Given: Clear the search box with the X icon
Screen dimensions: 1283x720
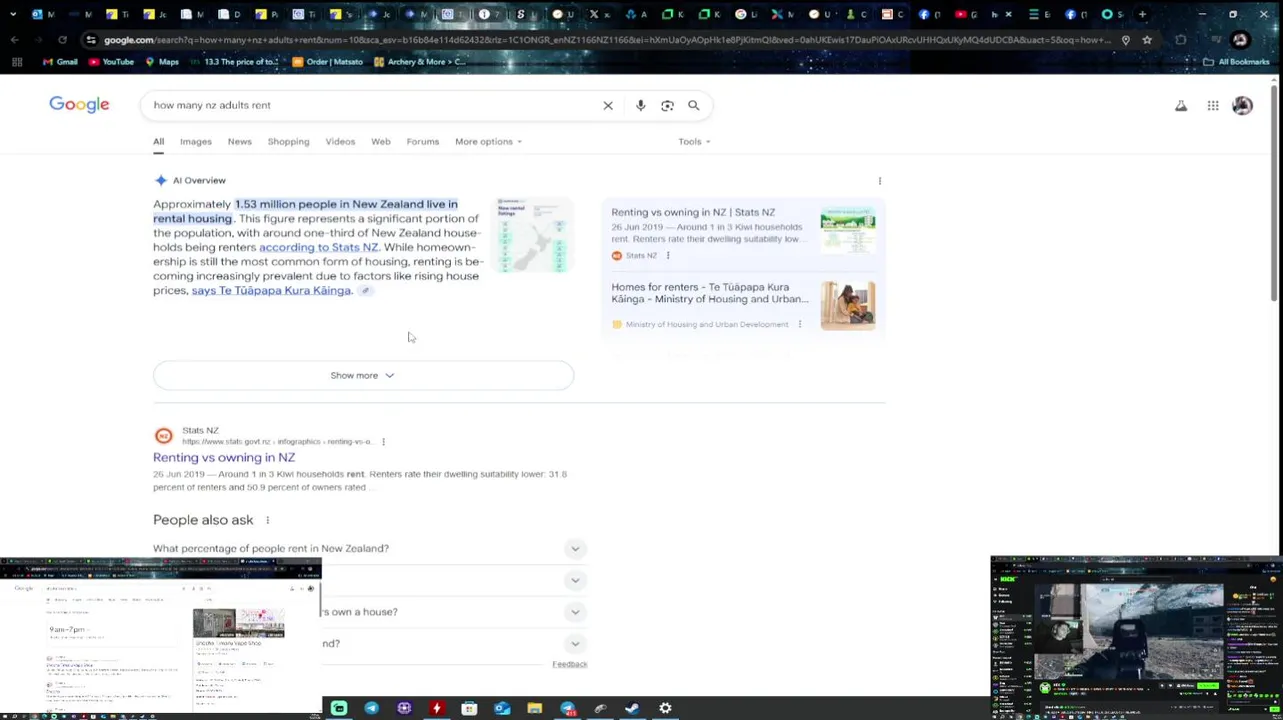Looking at the screenshot, I should (x=607, y=105).
